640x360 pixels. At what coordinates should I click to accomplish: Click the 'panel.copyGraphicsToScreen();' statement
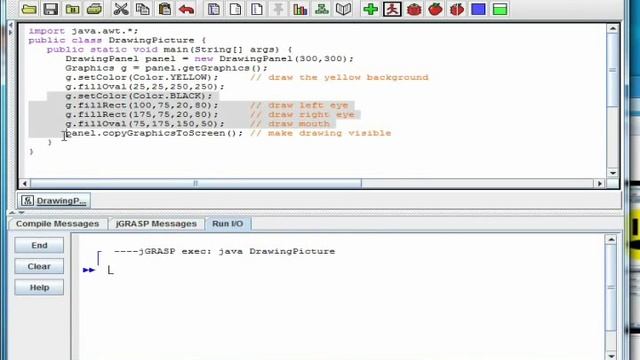coord(154,133)
